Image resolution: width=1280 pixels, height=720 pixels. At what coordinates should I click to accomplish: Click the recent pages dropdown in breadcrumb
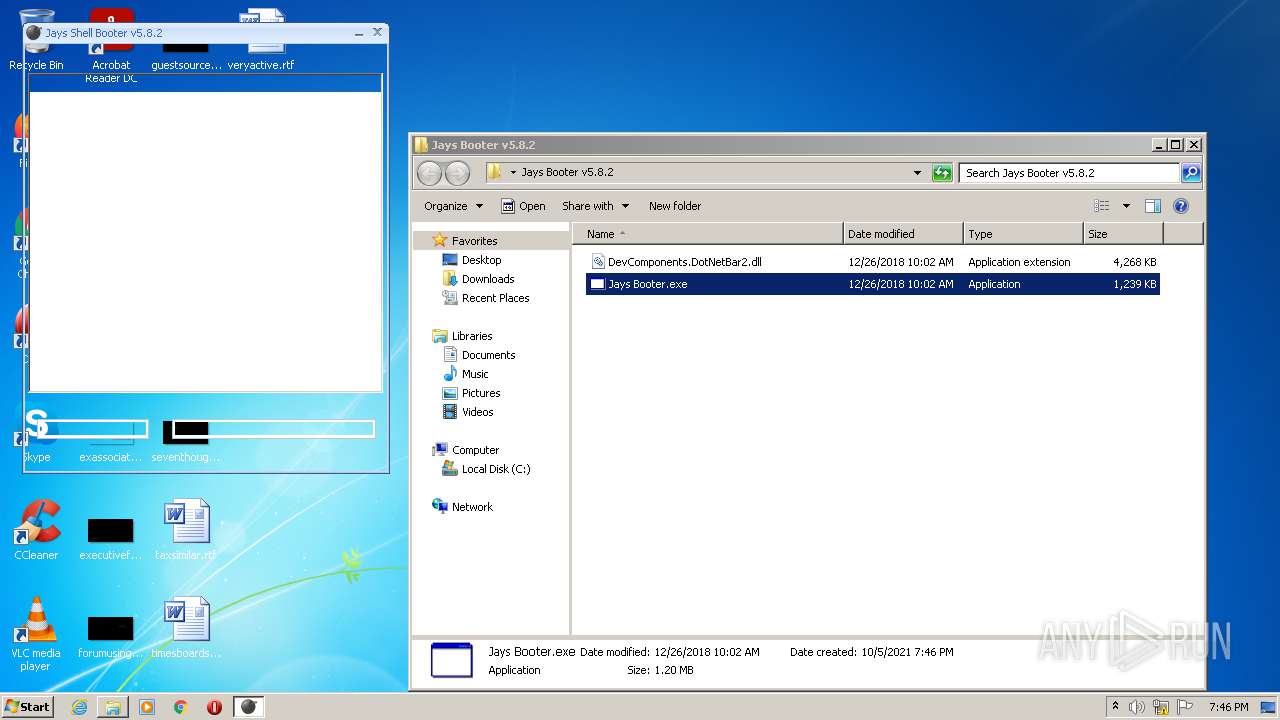(513, 172)
